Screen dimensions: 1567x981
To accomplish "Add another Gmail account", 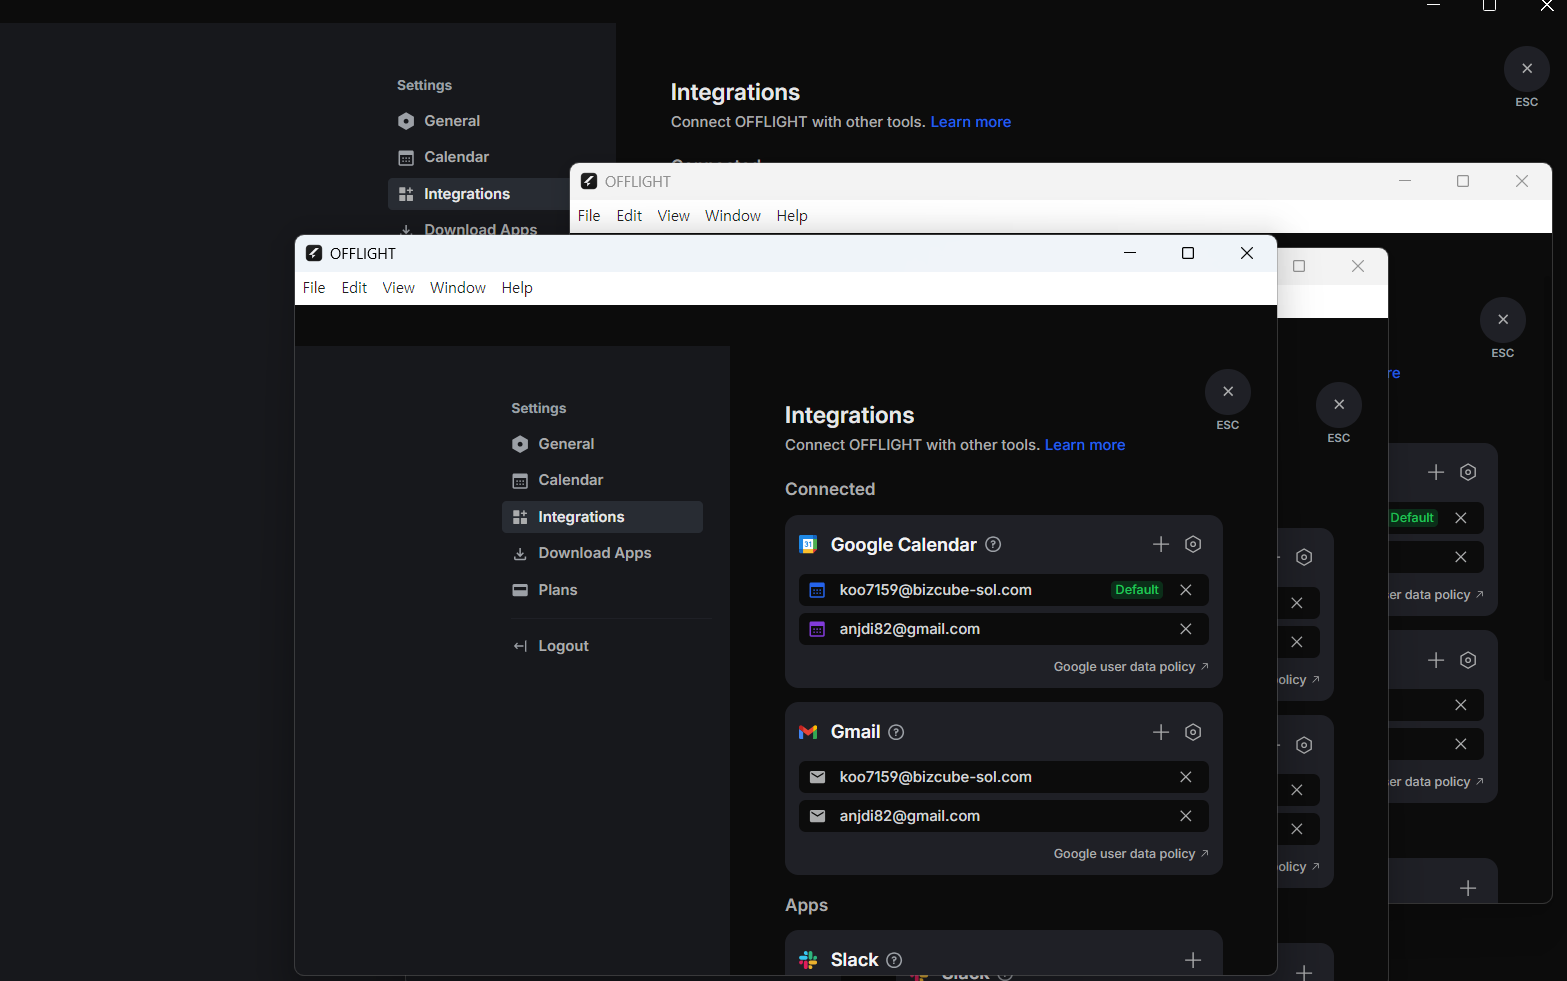I will point(1160,732).
